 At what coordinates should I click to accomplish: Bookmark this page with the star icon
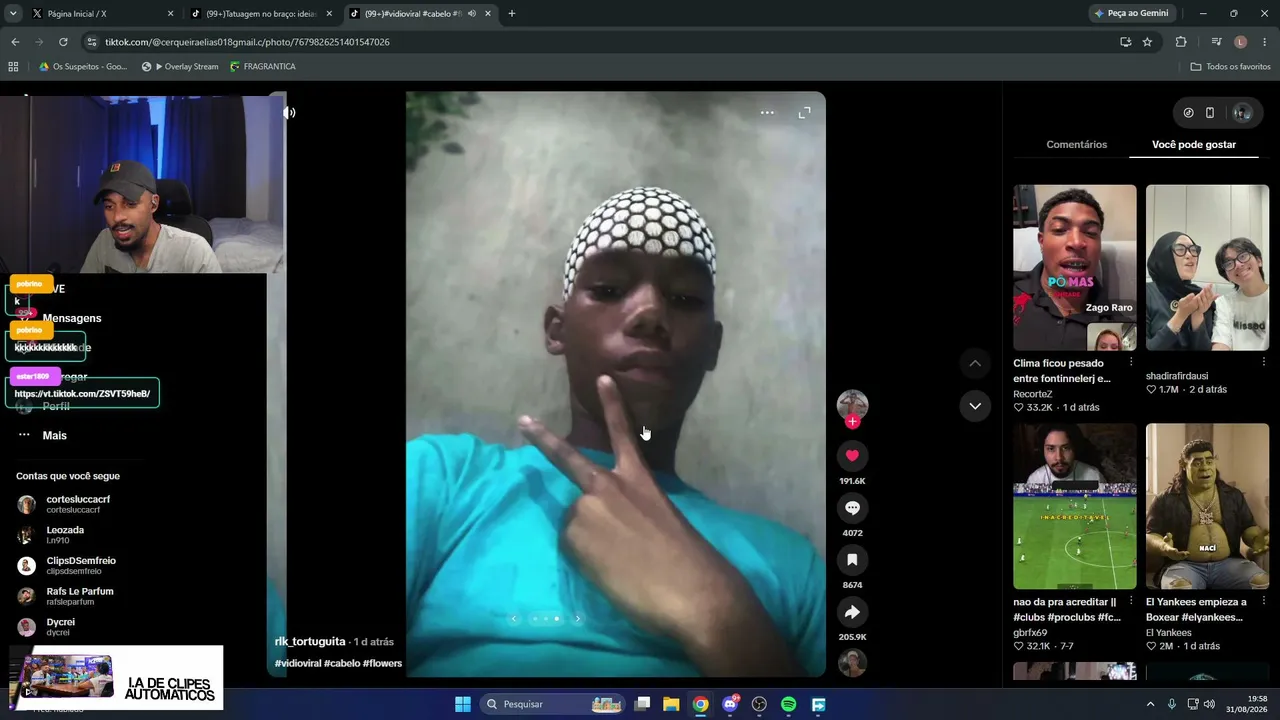[1147, 42]
